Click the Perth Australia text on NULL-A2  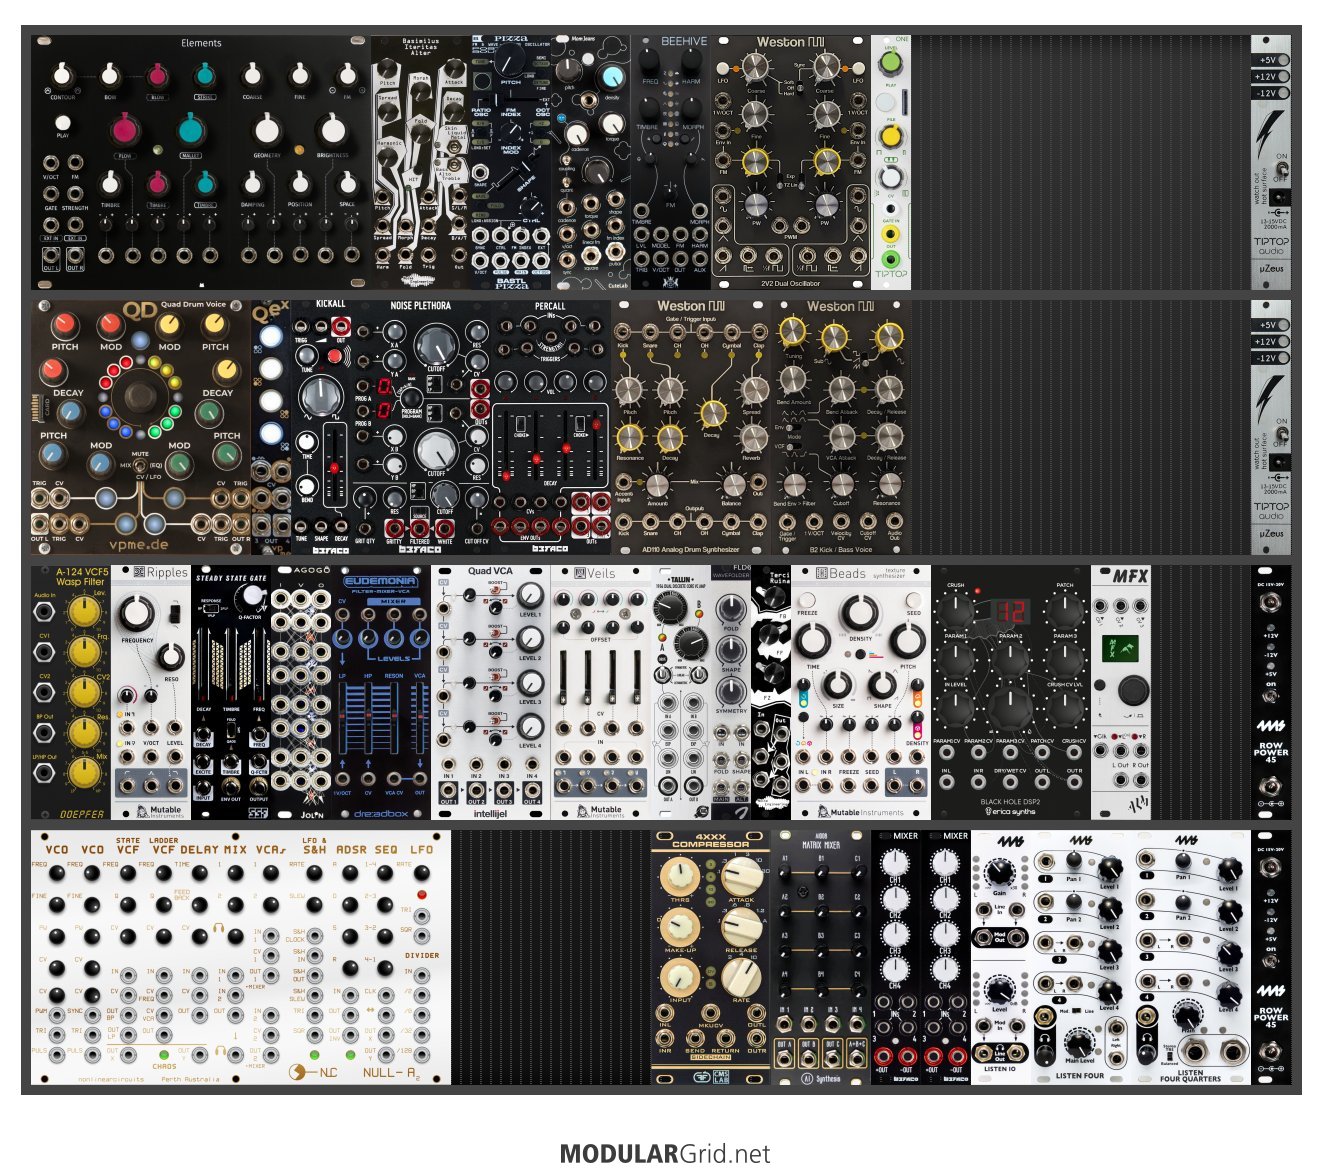(192, 1079)
